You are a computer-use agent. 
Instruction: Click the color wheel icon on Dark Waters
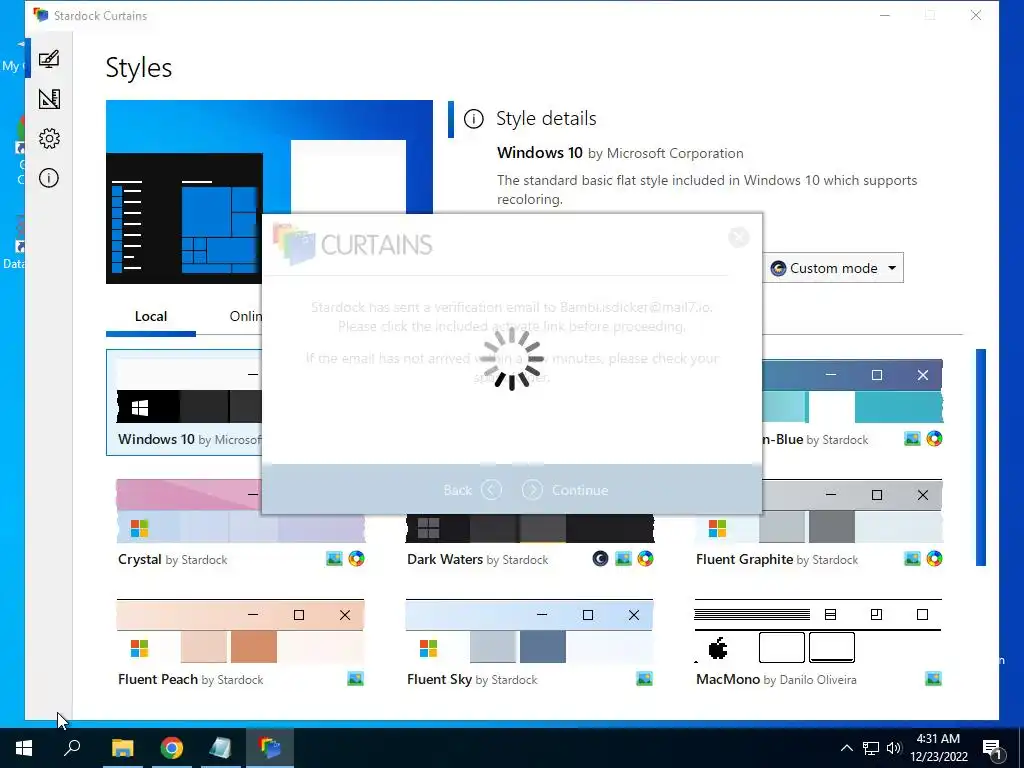click(645, 559)
